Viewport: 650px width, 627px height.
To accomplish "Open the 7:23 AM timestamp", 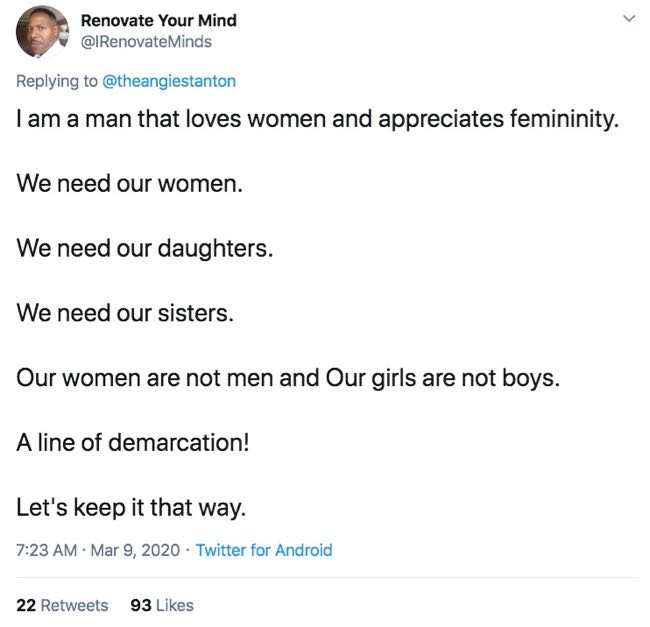I will click(x=46, y=550).
